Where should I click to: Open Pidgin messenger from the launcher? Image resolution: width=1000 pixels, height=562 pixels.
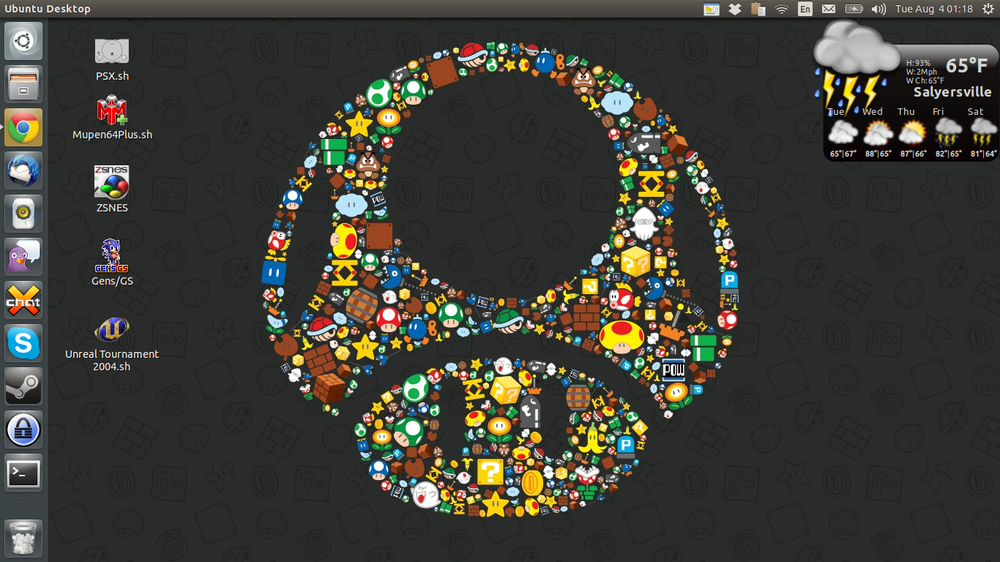24,257
